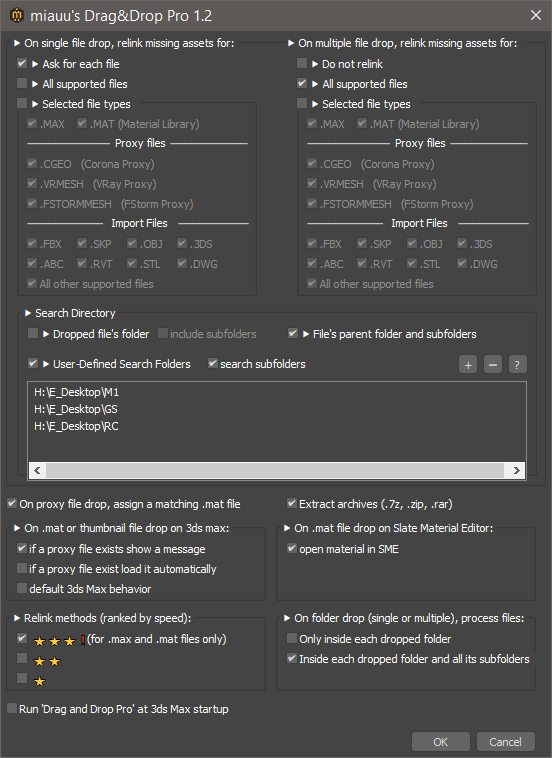The height and width of the screenshot is (758, 552).
Task: Expand 'On single file drop' section arrow
Action: pyautogui.click(x=17, y=43)
